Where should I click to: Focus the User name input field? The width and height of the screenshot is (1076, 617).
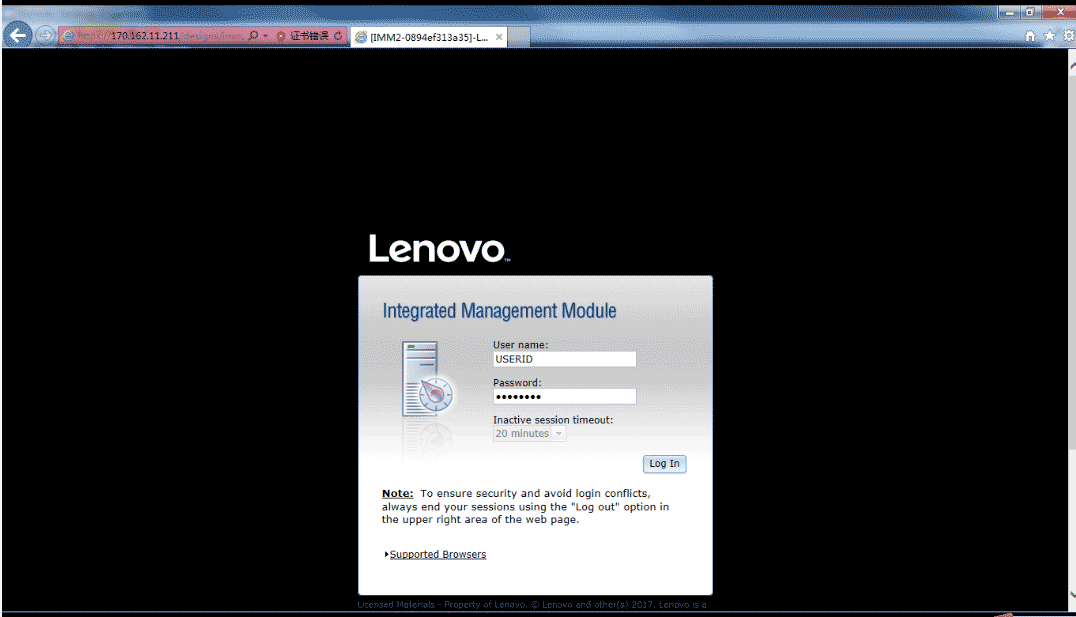pyautogui.click(x=564, y=359)
